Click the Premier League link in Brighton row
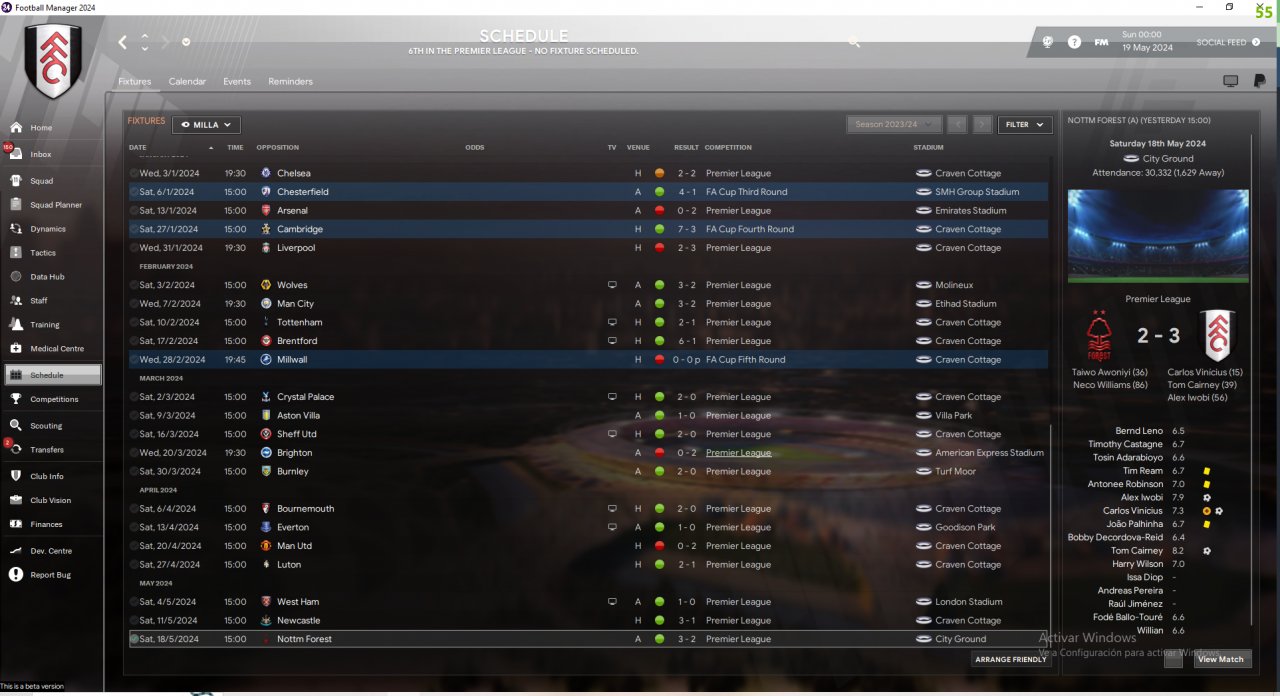 click(738, 453)
